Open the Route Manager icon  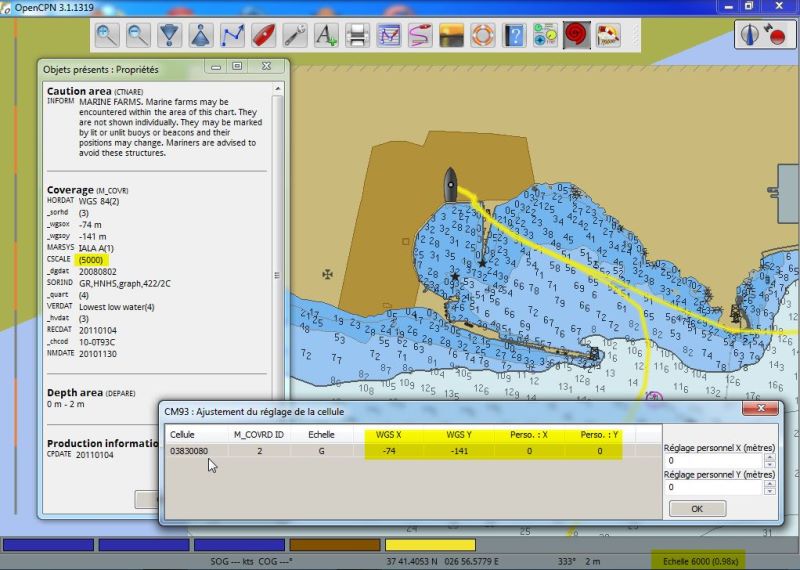point(389,35)
